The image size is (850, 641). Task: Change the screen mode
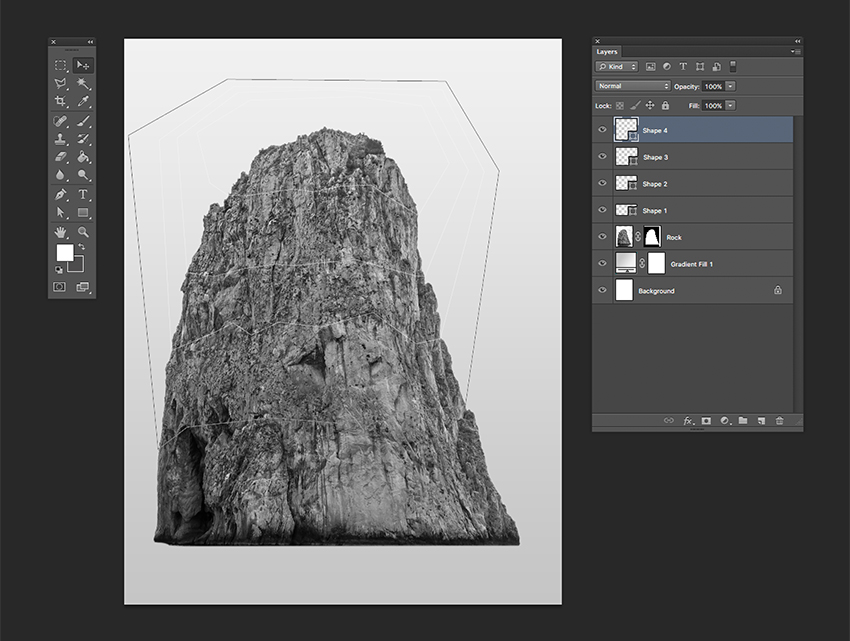(83, 287)
